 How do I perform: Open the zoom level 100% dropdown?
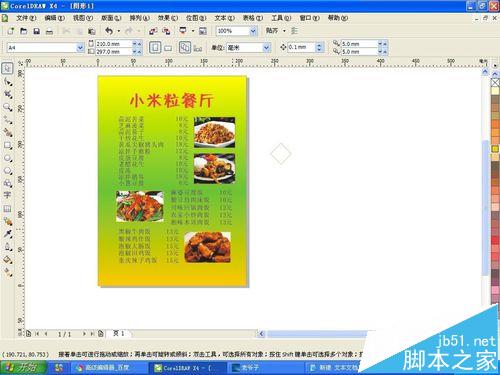pyautogui.click(x=253, y=31)
